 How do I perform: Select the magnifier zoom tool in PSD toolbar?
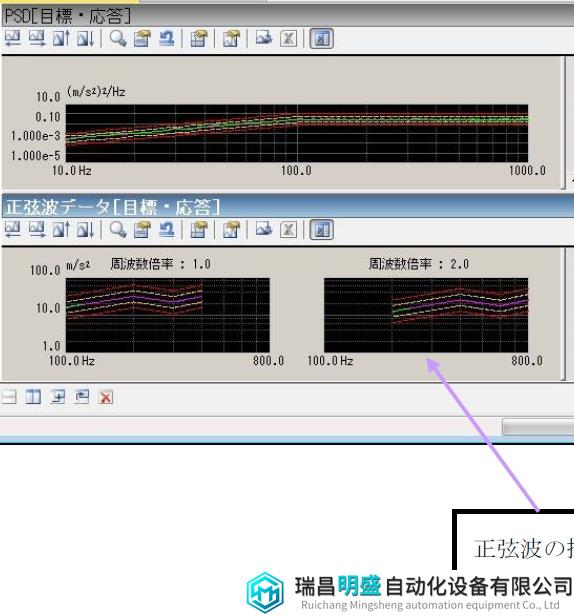pos(118,38)
